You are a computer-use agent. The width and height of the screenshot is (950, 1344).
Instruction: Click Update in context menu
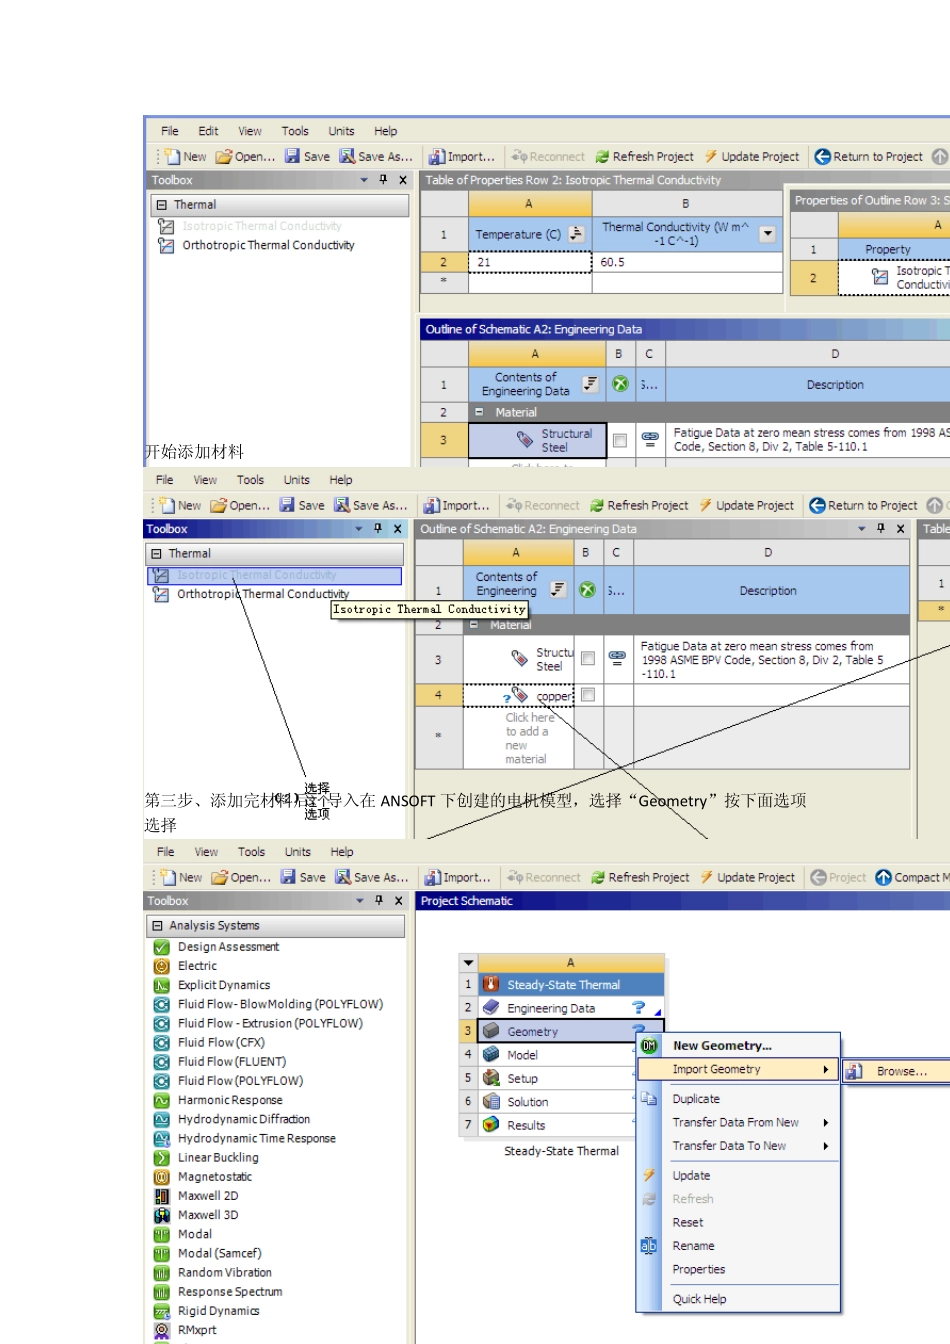[691, 1176]
